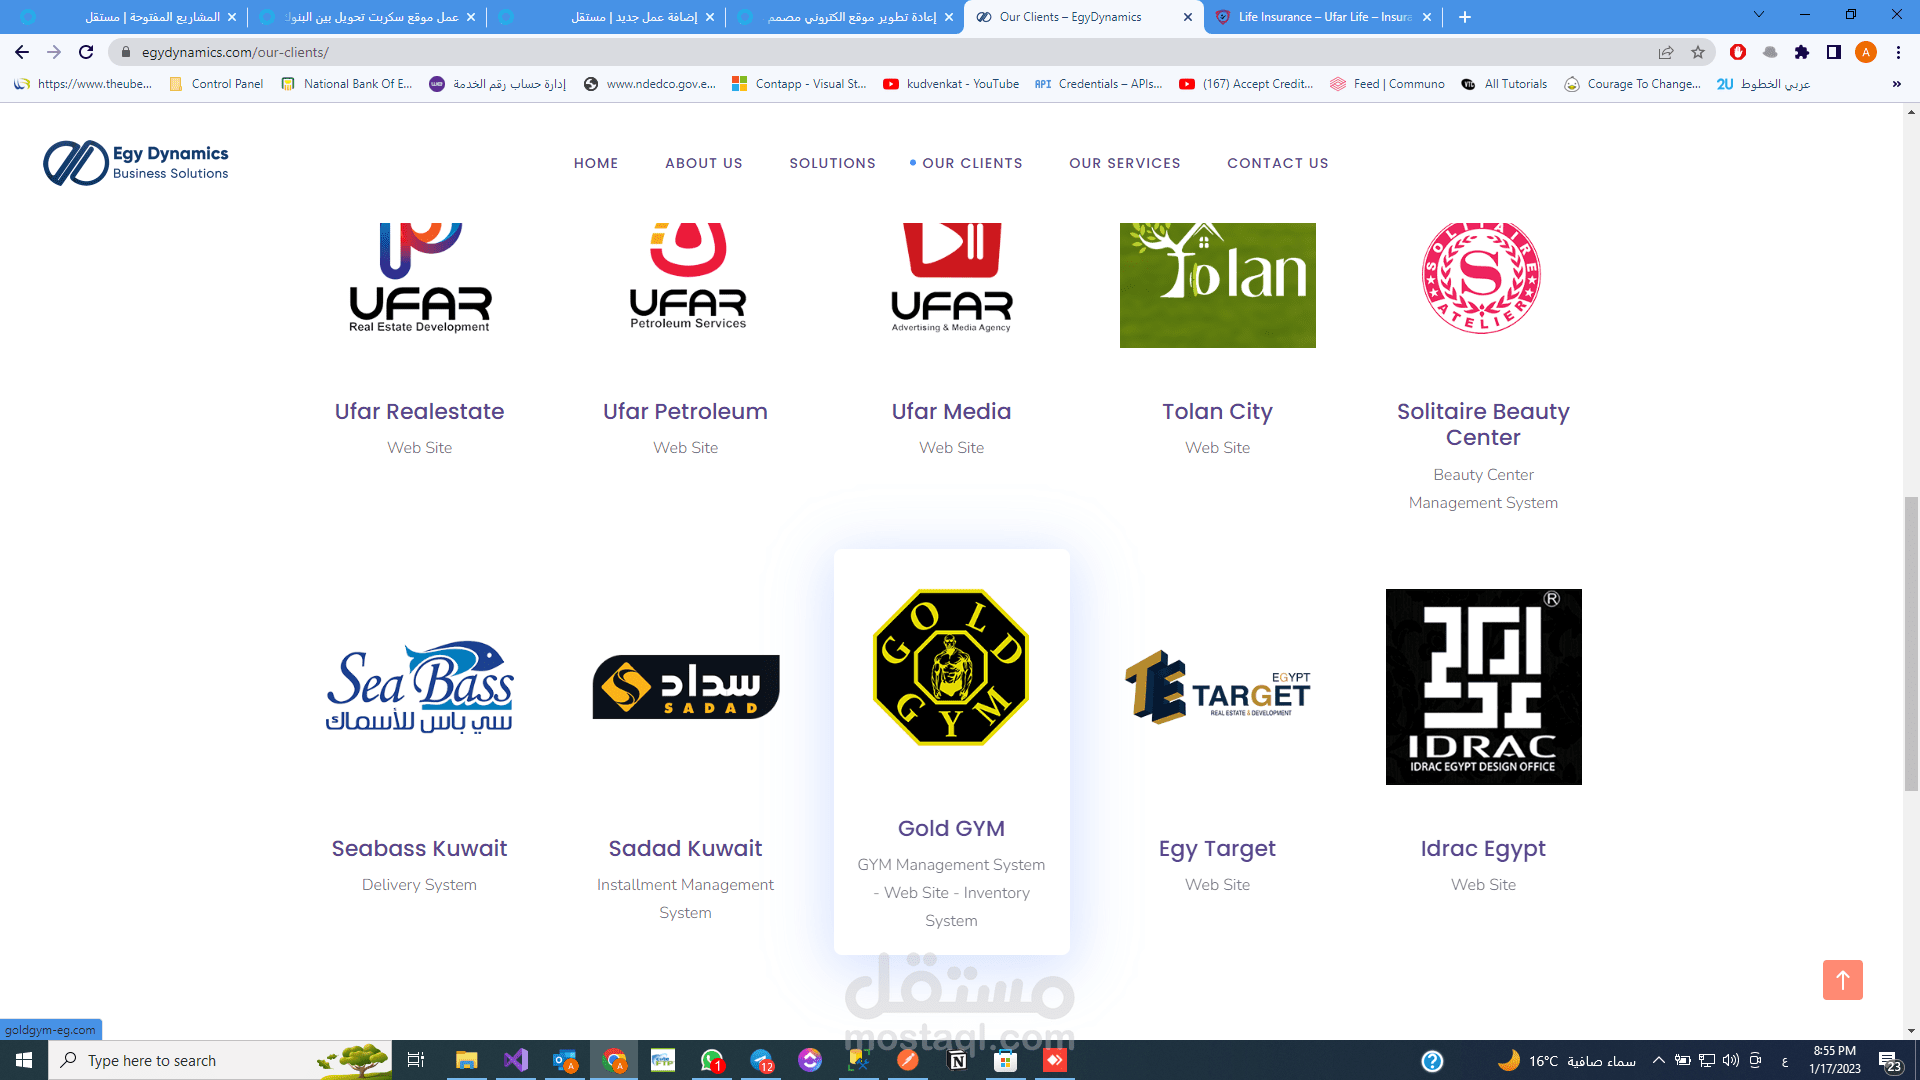Open the SOLUTIONS navigation menu item
Viewport: 1920px width, 1080px height.
(832, 163)
